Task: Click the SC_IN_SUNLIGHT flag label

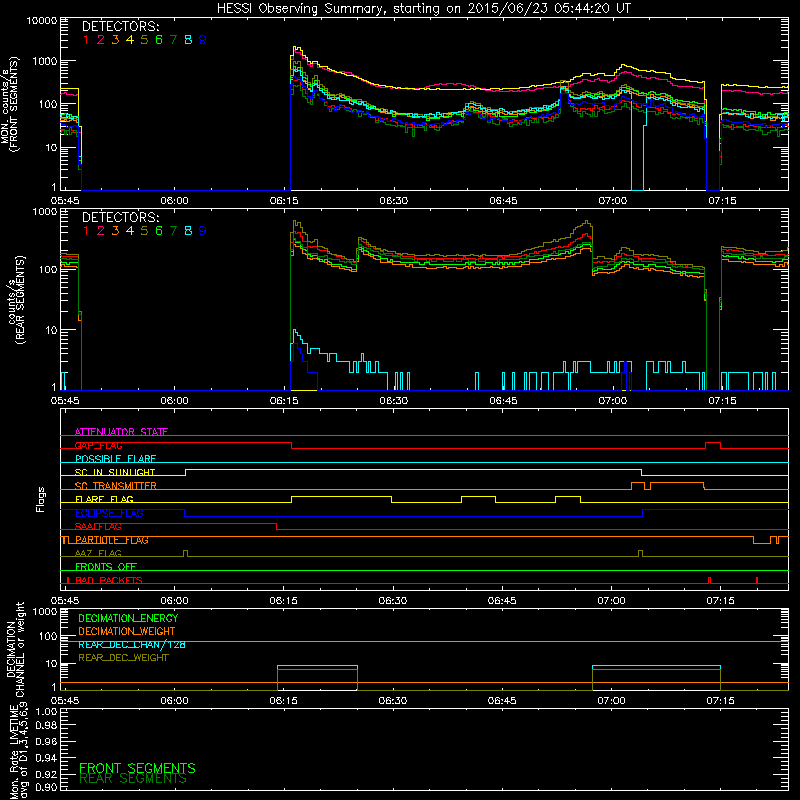Action: point(115,472)
